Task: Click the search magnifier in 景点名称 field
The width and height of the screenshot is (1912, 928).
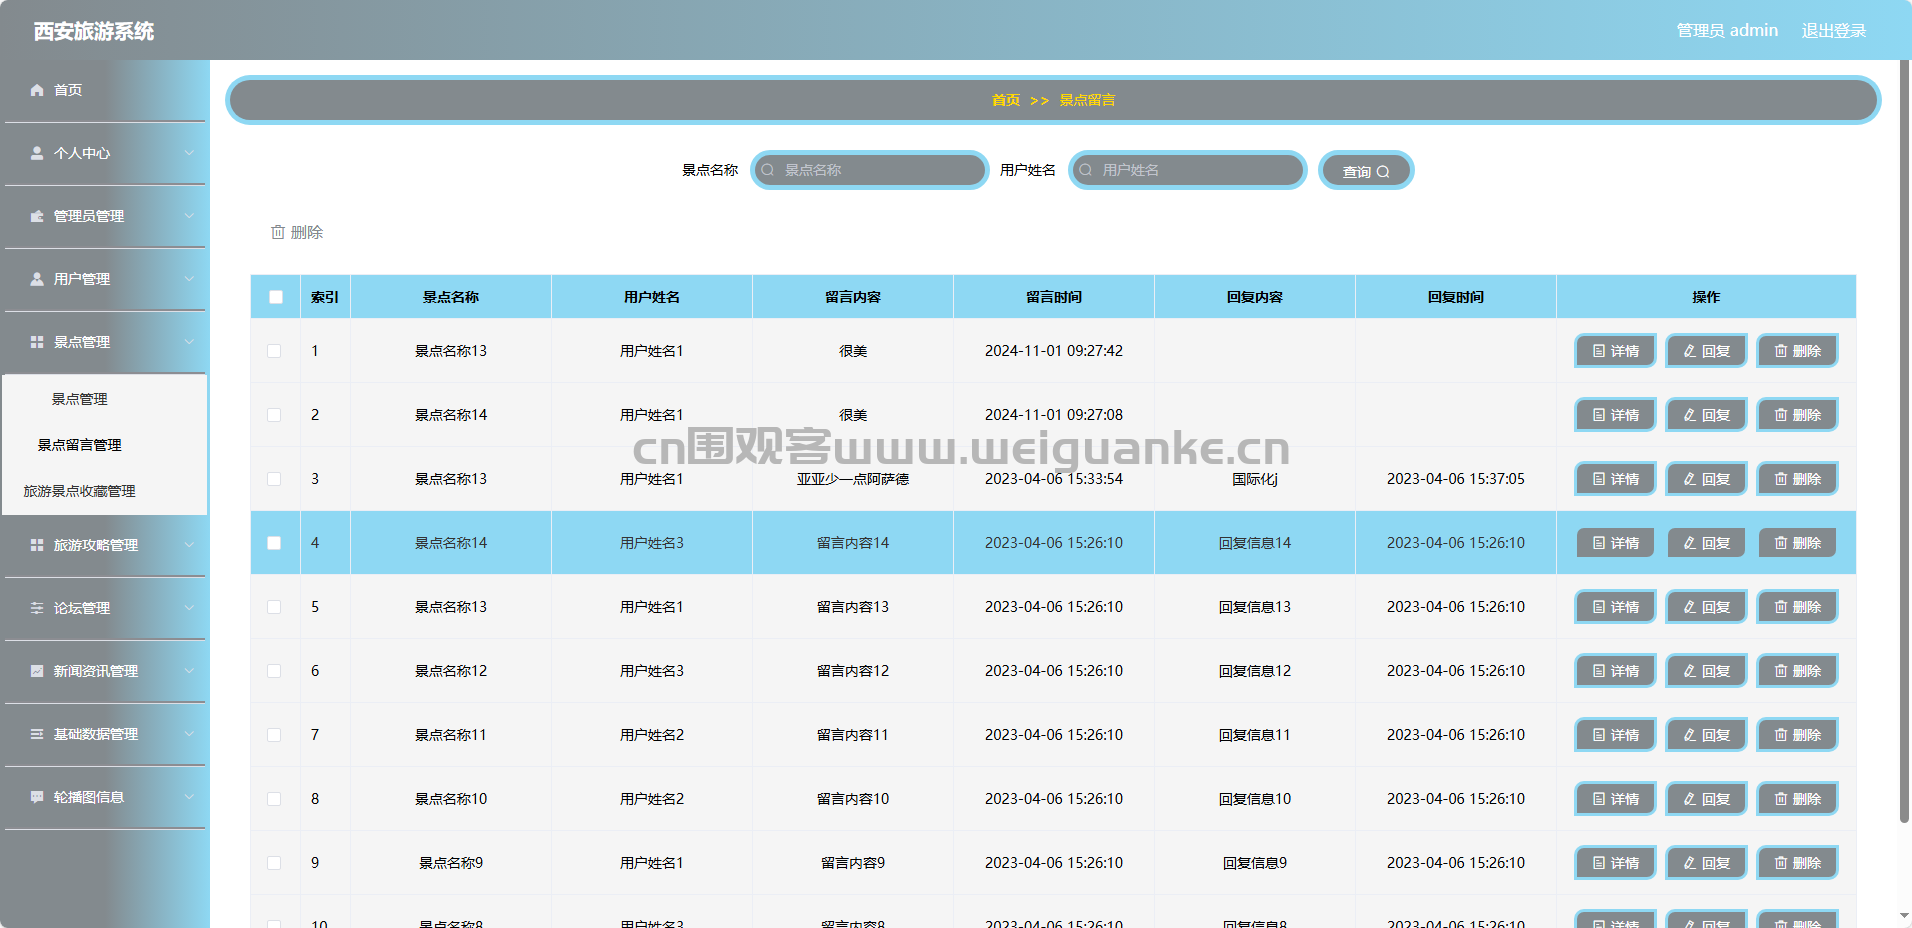Action: point(768,170)
